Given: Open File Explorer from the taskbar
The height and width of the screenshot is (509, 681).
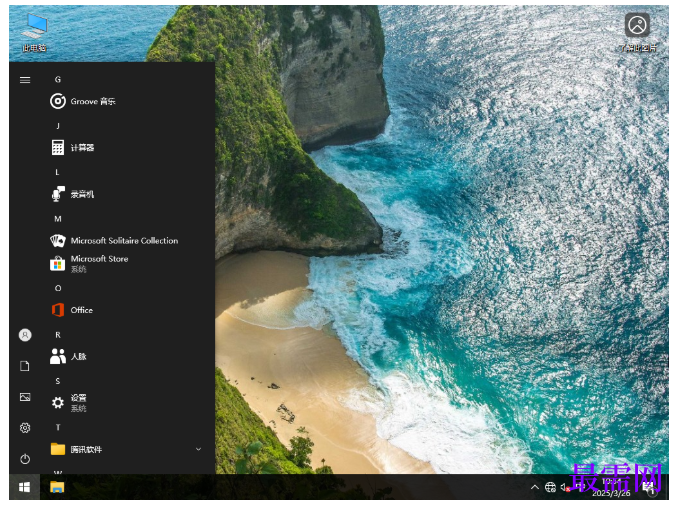Looking at the screenshot, I should [x=57, y=487].
